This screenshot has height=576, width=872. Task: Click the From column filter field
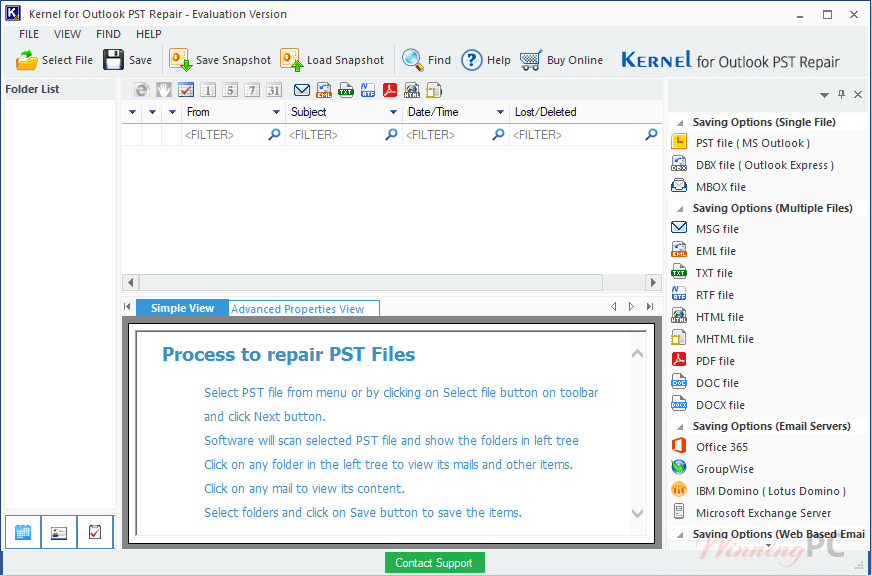coord(233,135)
